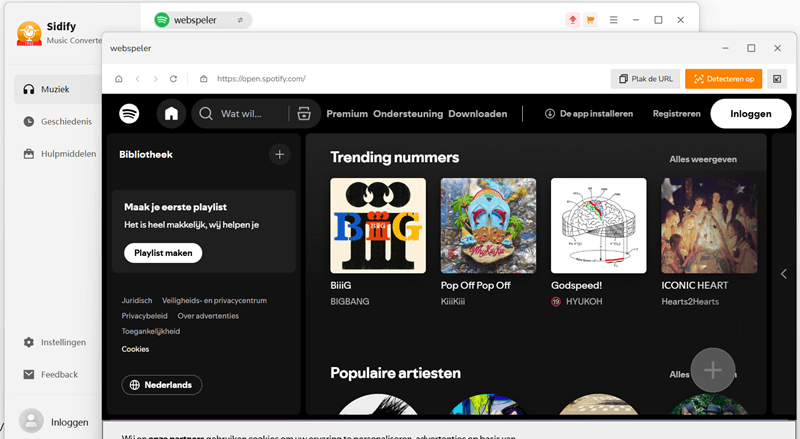This screenshot has width=800, height=439.
Task: Click the lock icon beside the URL
Action: click(204, 79)
